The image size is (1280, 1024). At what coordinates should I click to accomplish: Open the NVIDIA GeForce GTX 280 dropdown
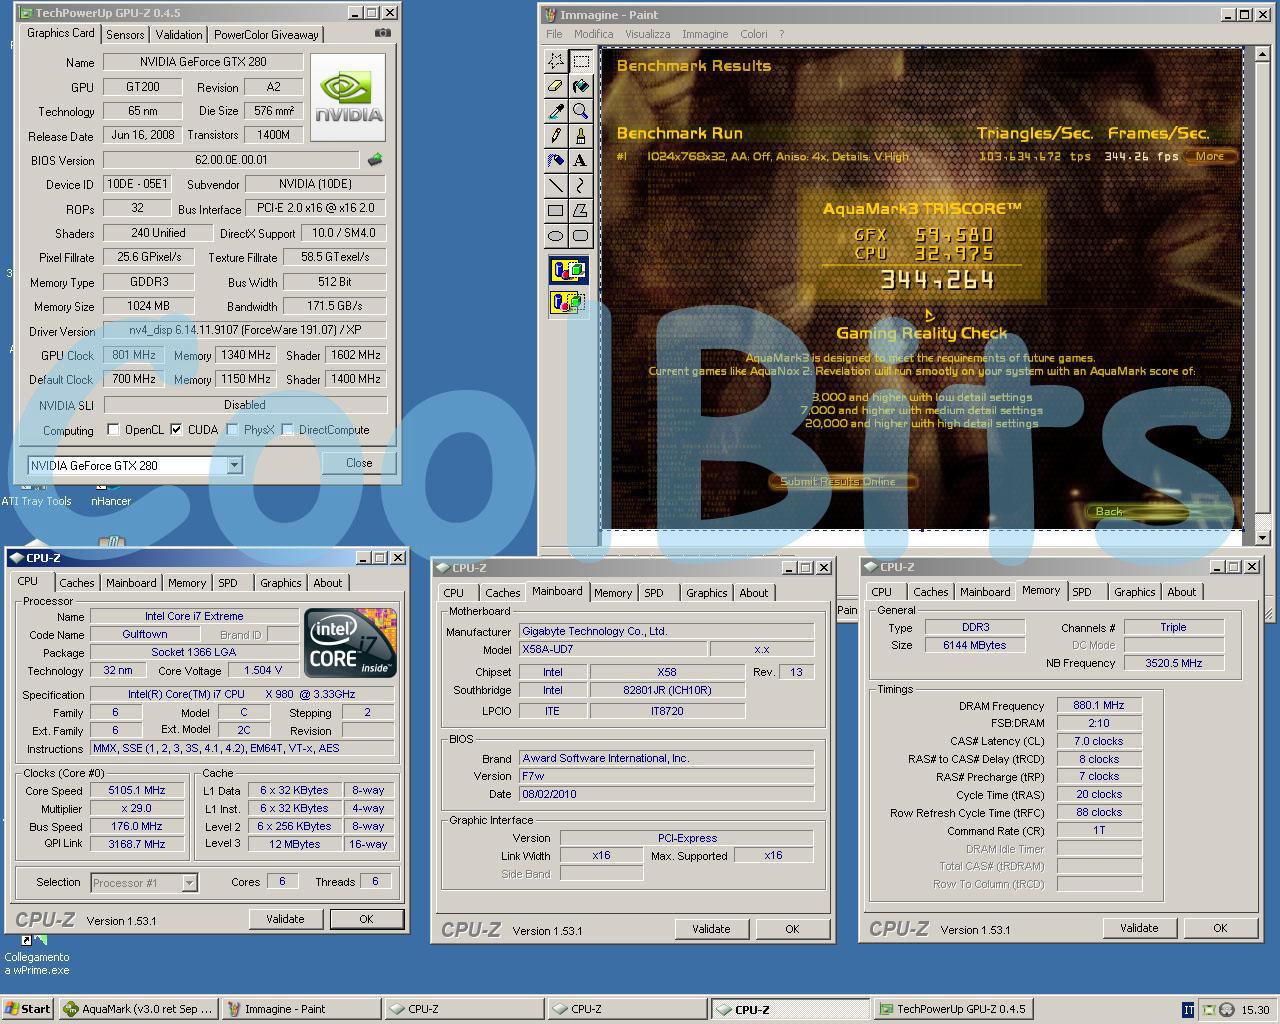(x=234, y=465)
